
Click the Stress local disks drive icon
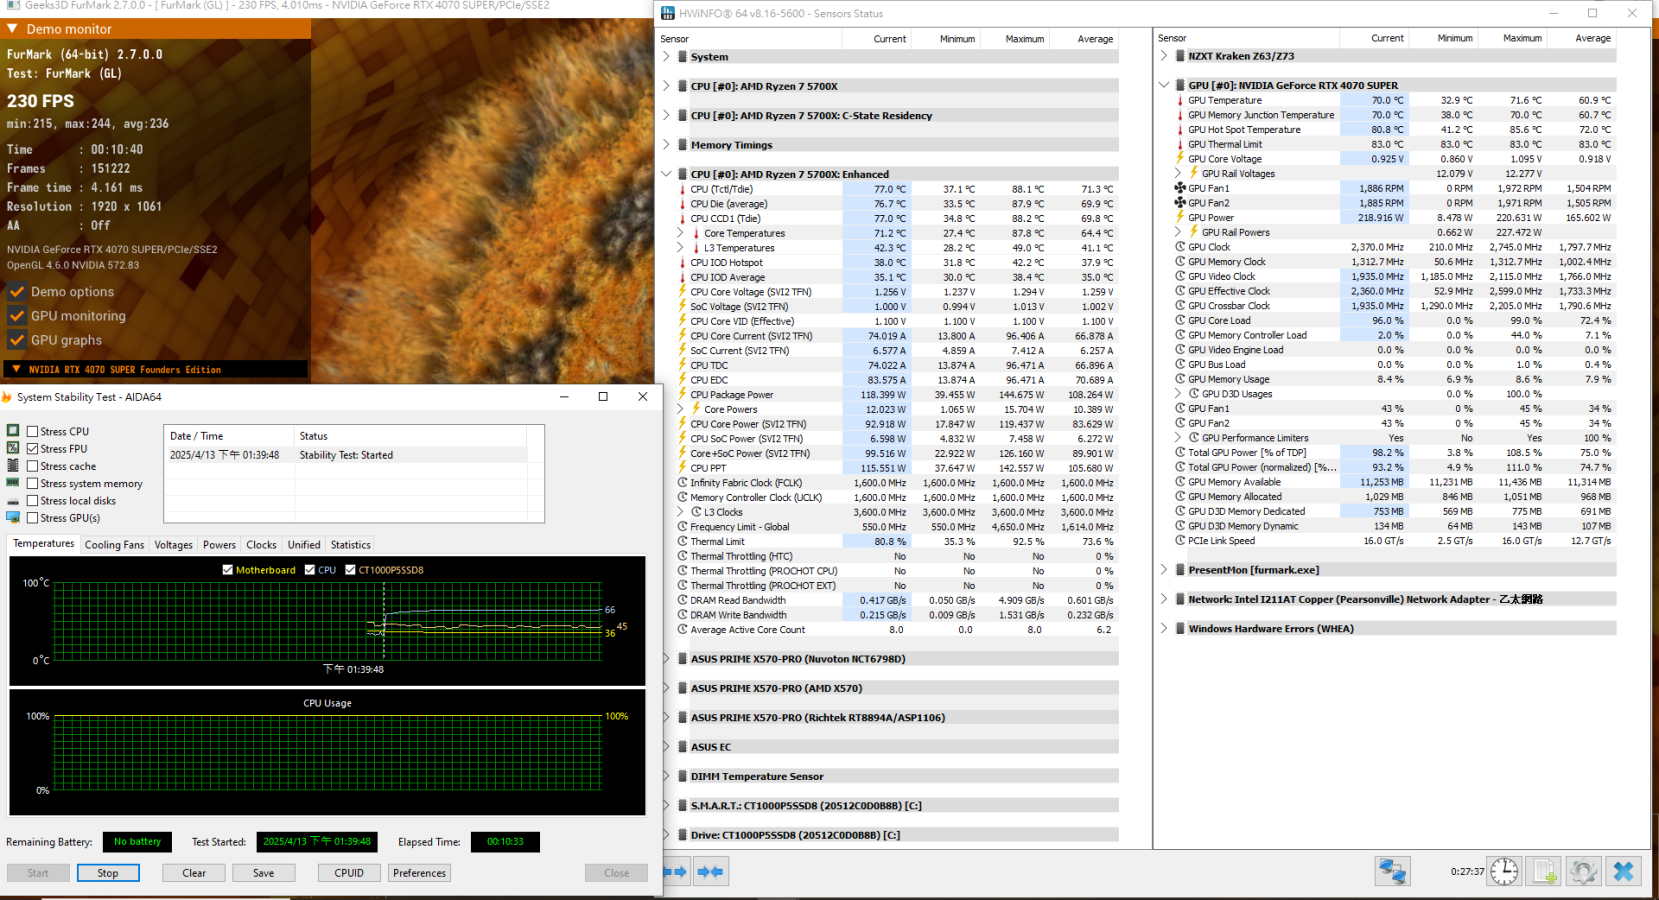[13, 501]
